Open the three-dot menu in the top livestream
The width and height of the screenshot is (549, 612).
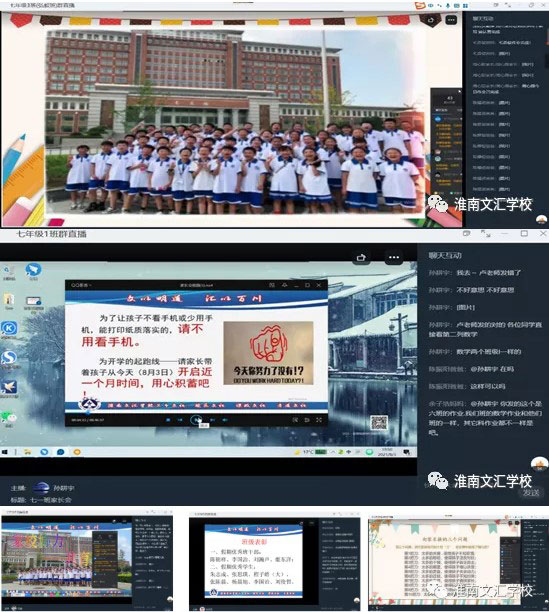pyautogui.click(x=451, y=20)
